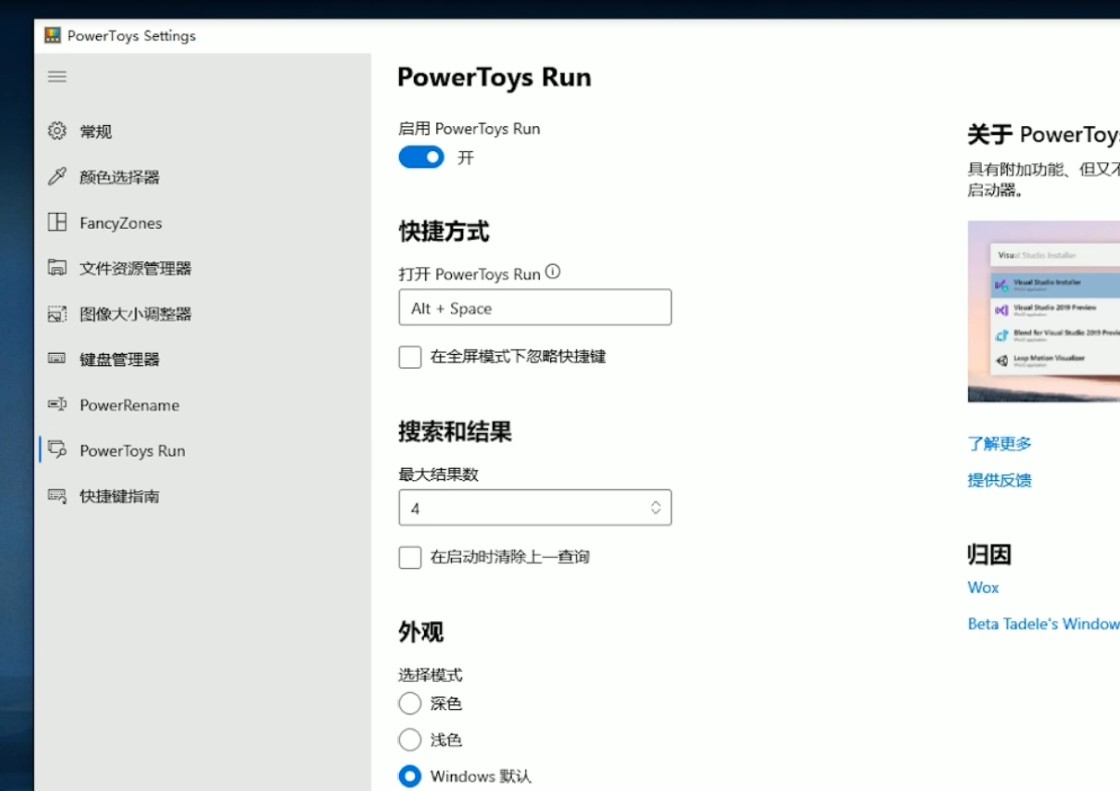Click the spinner arrows on 最大结果数
The image size is (1120, 791).
[656, 507]
